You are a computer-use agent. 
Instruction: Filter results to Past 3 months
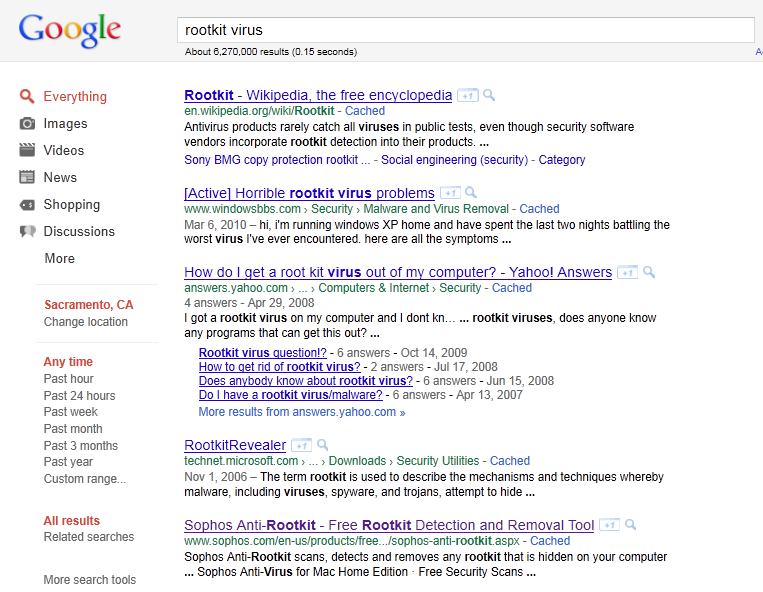(81, 446)
